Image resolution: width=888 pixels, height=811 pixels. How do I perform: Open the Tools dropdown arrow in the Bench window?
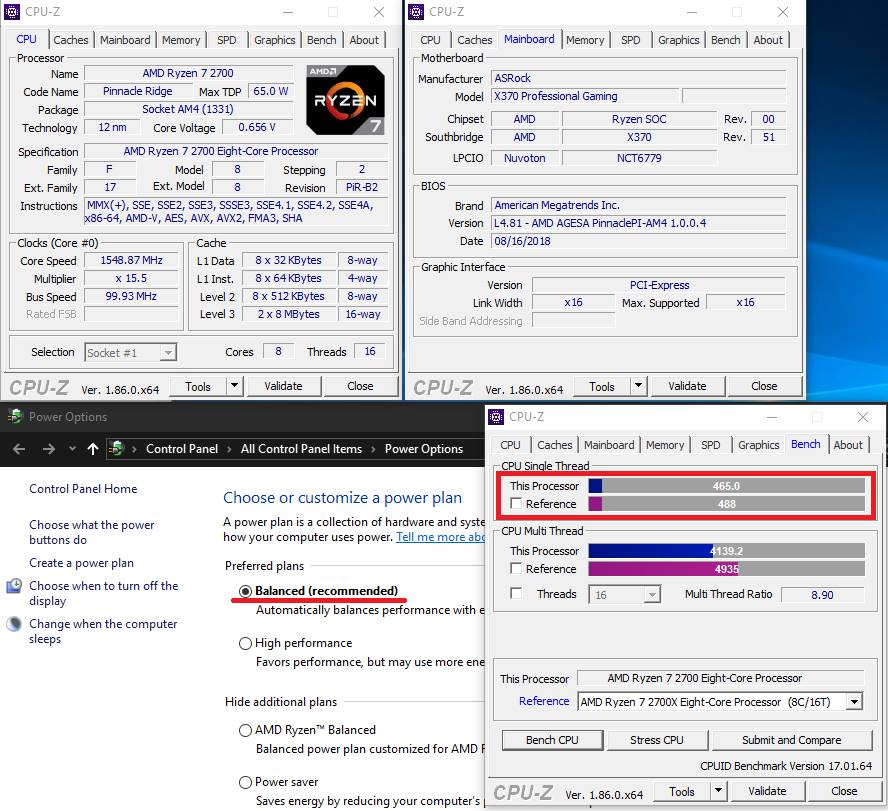(718, 791)
